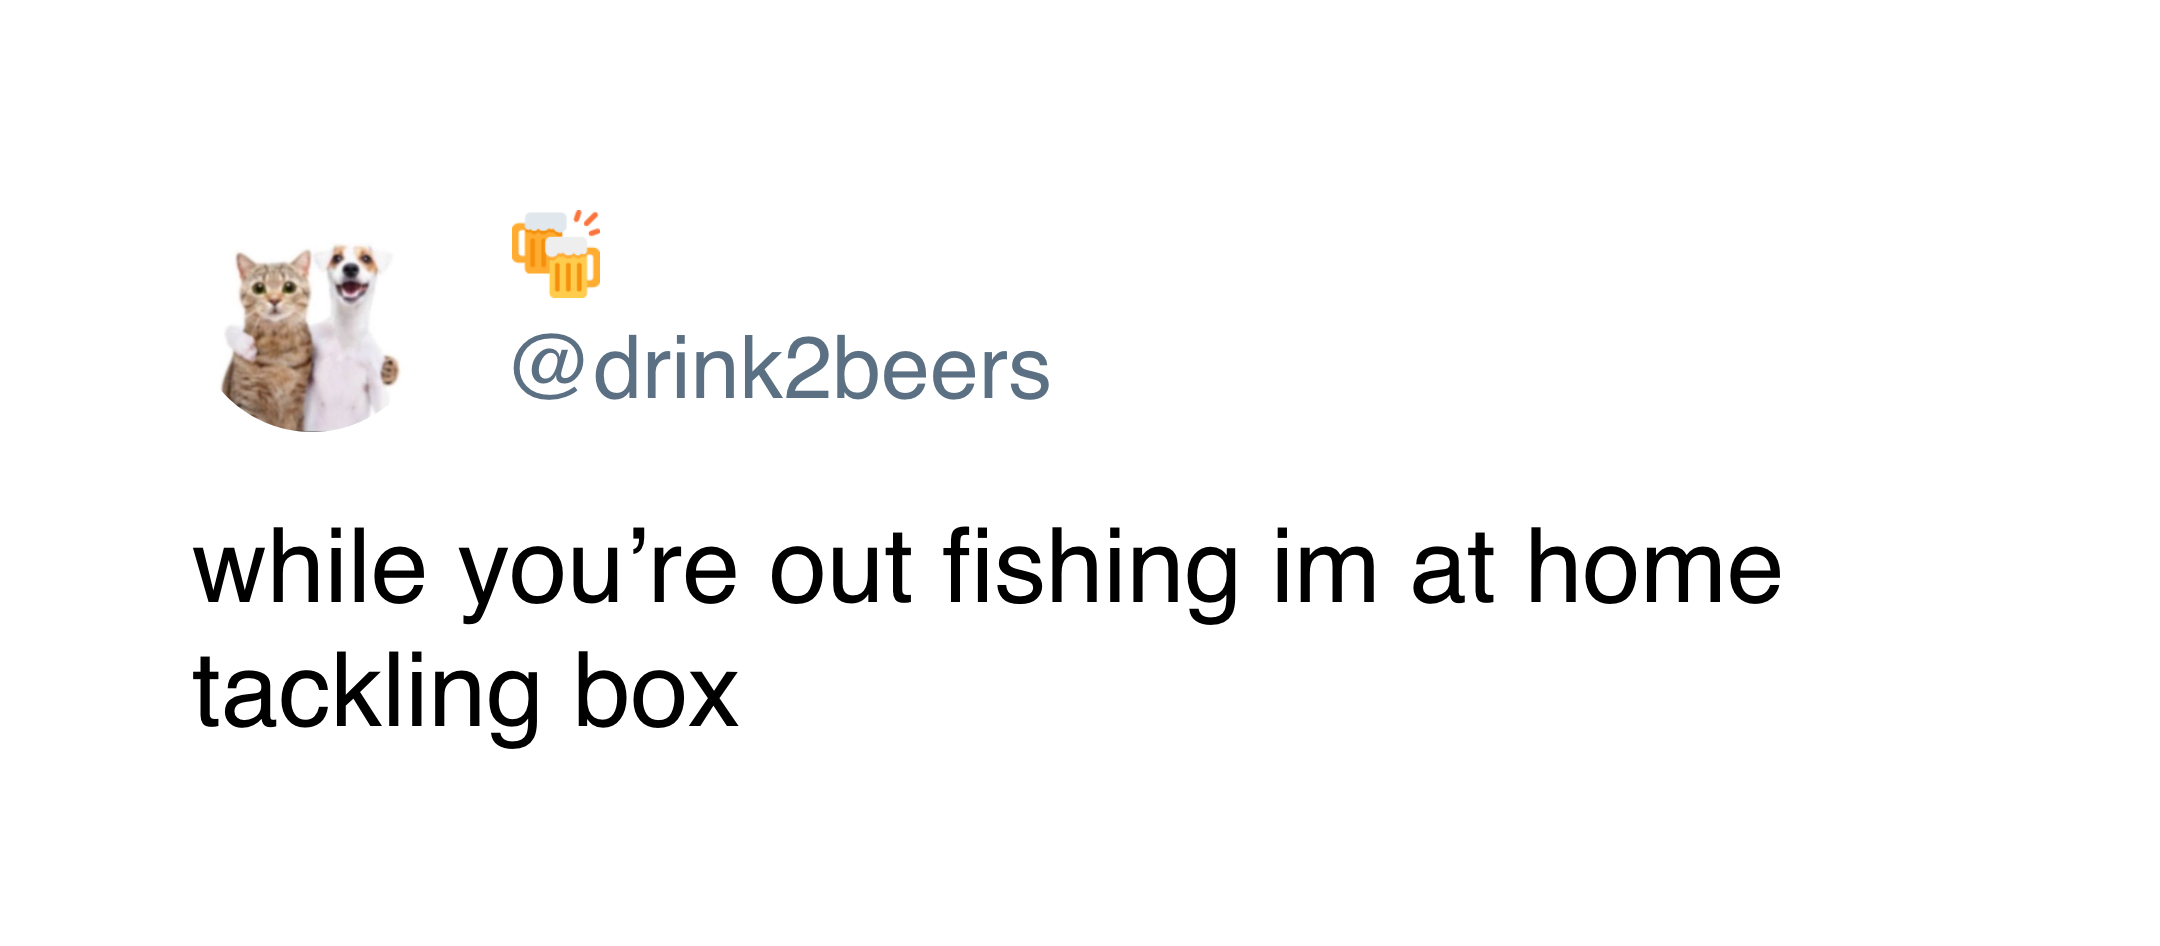Click the word "you're" in the tweet
This screenshot has height=946, width=2160.
[598, 570]
